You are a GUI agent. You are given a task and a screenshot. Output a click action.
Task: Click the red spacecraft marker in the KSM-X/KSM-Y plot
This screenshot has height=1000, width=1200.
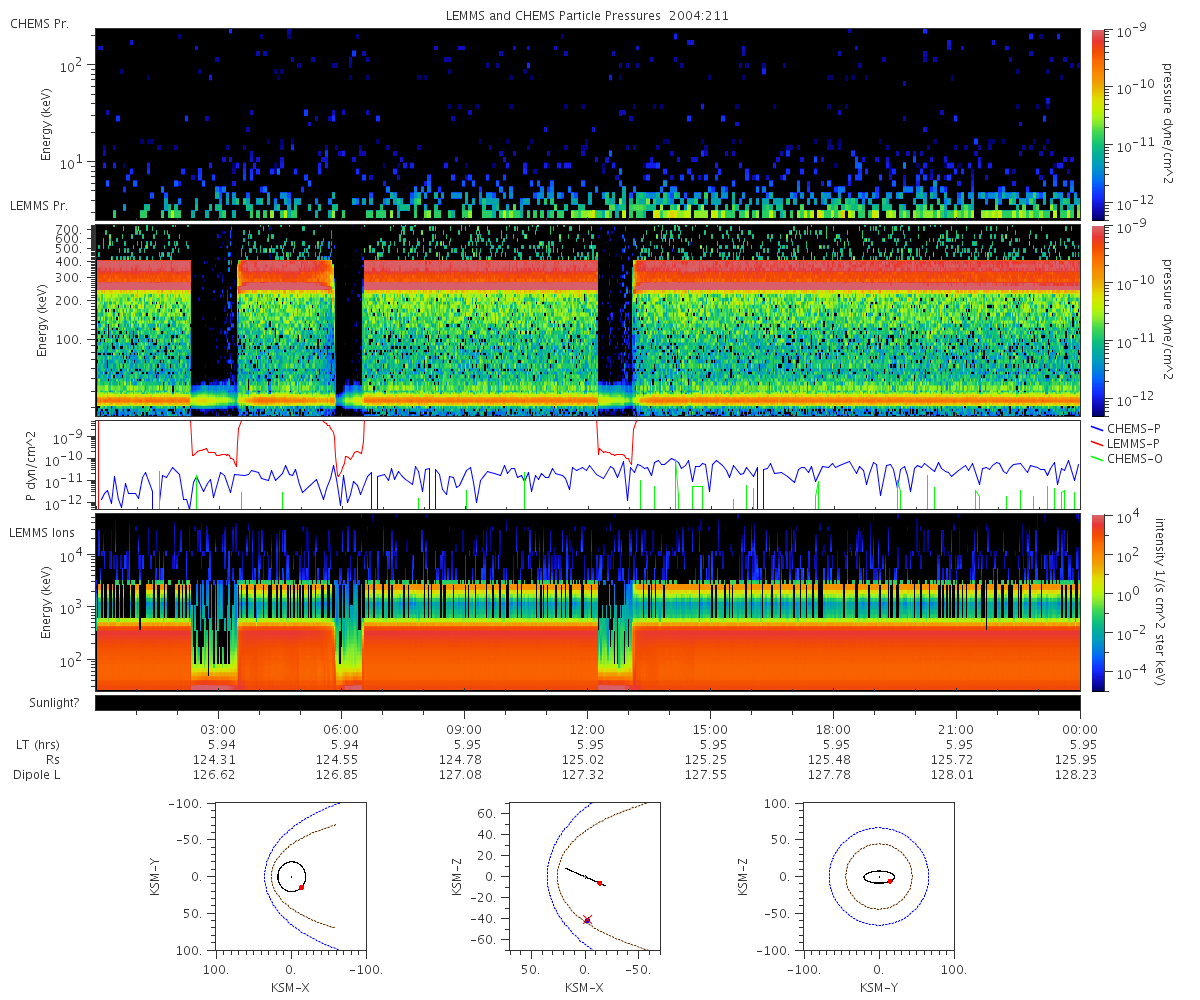(301, 887)
